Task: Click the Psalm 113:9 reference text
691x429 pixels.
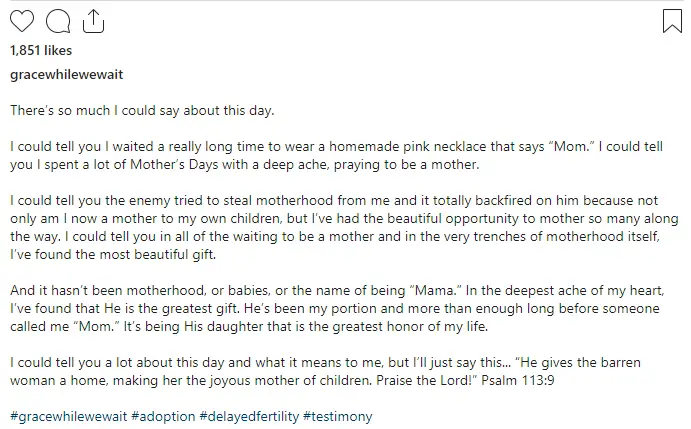Action: [518, 380]
